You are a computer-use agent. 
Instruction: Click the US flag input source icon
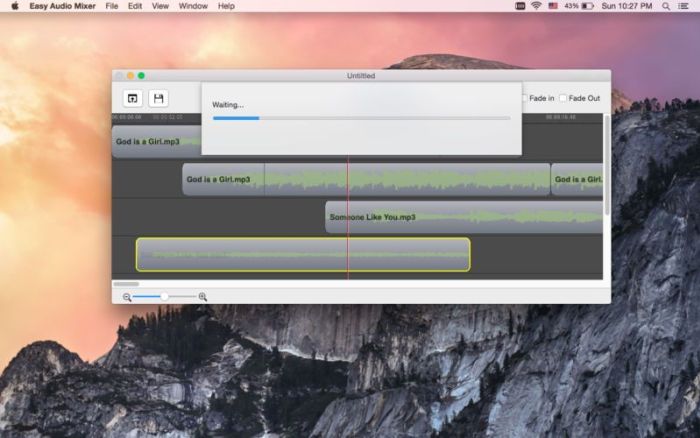pos(553,6)
